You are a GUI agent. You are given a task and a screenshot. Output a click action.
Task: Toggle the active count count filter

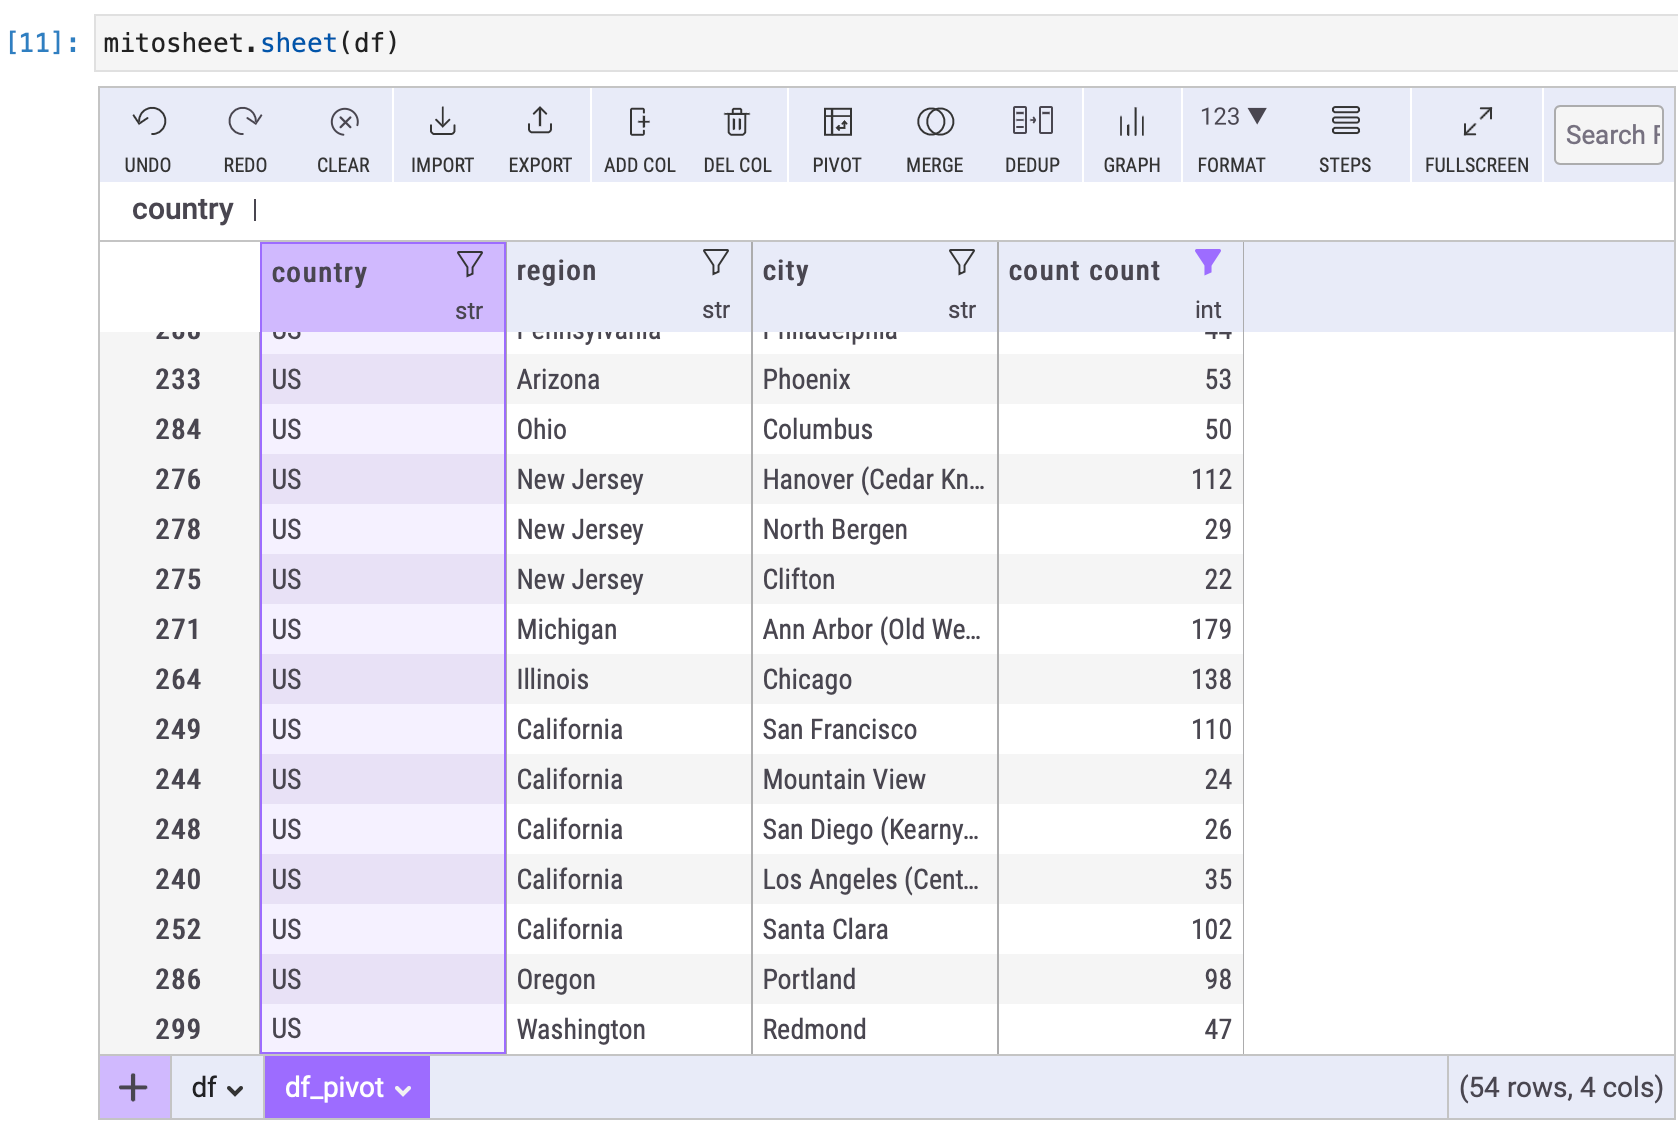coord(1207,262)
